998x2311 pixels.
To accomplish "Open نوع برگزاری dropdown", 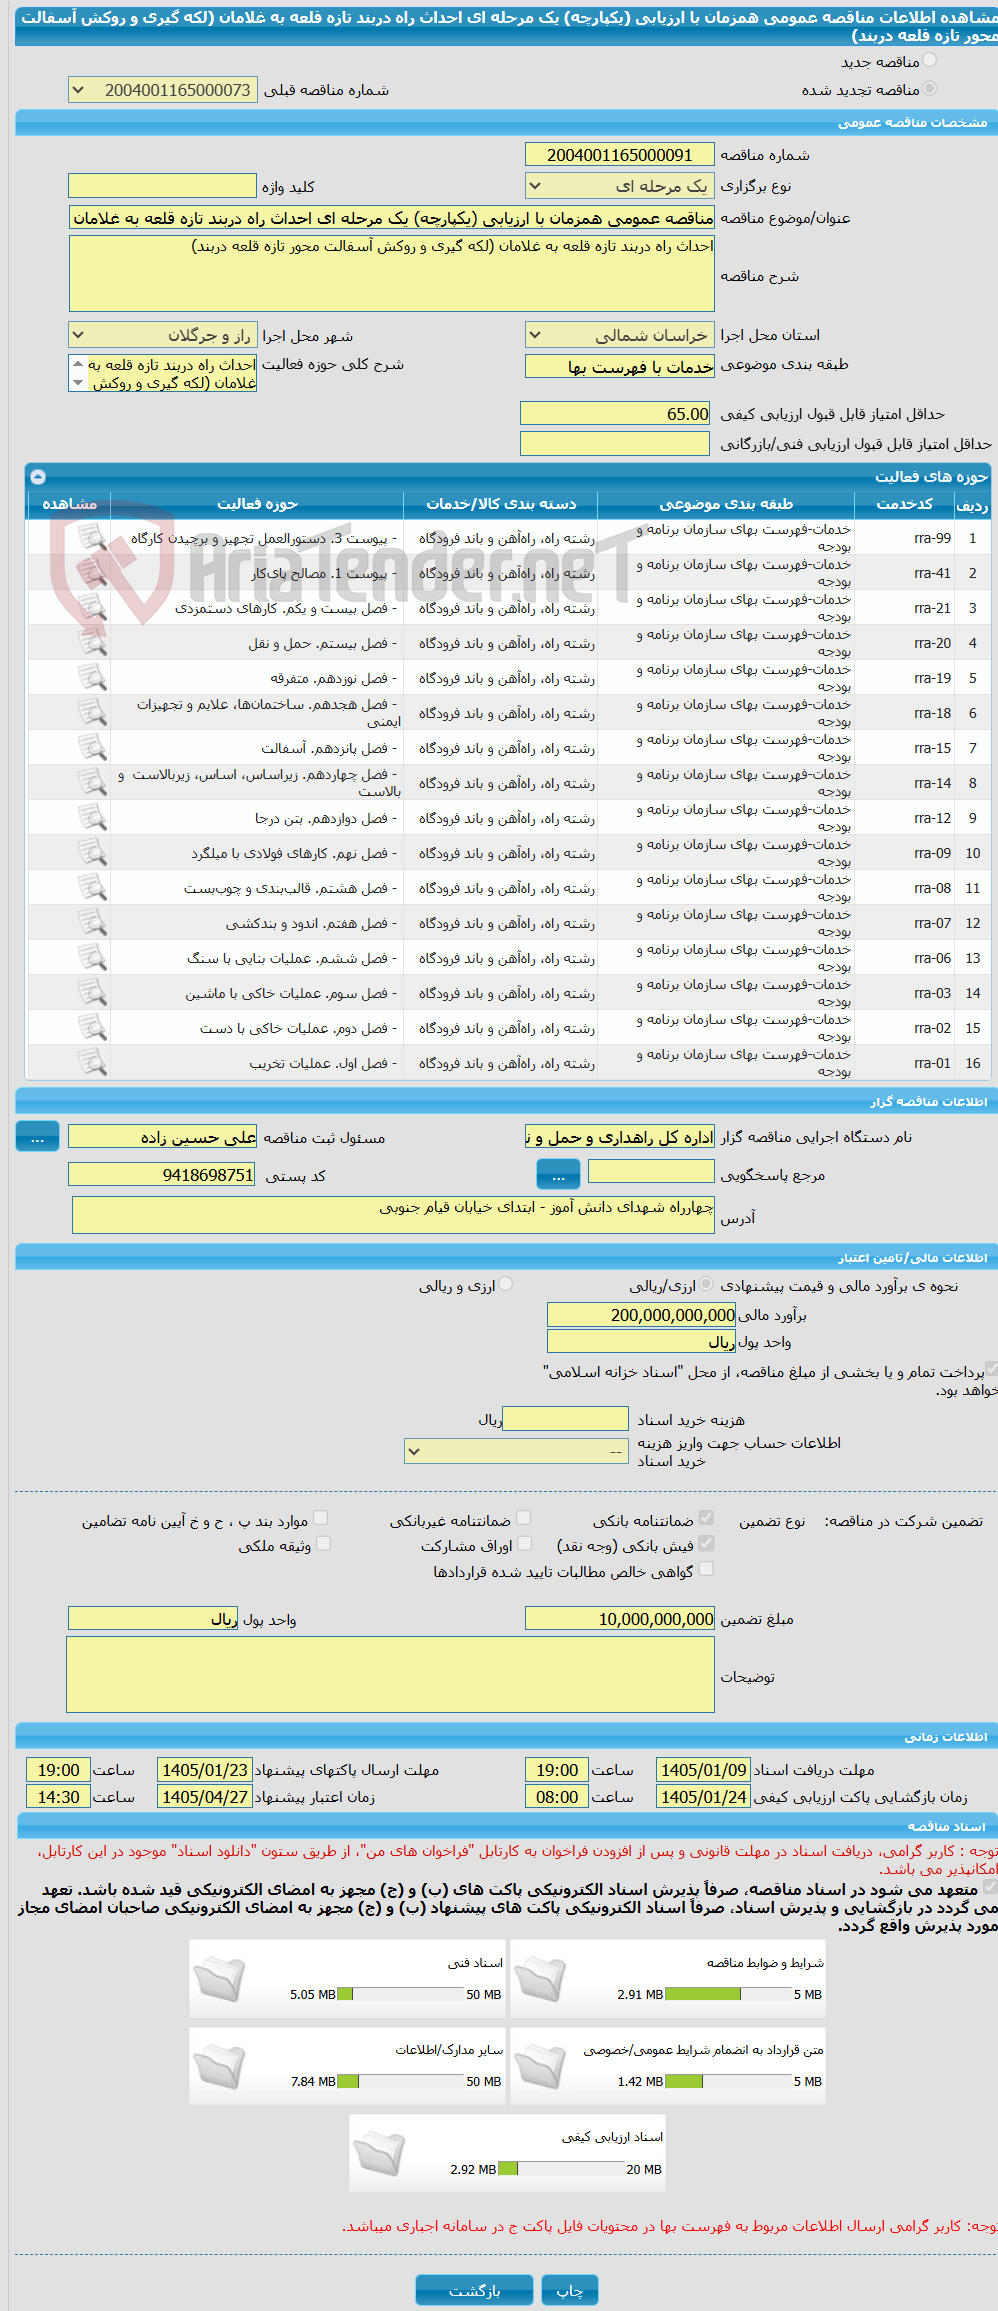I will 620,186.
